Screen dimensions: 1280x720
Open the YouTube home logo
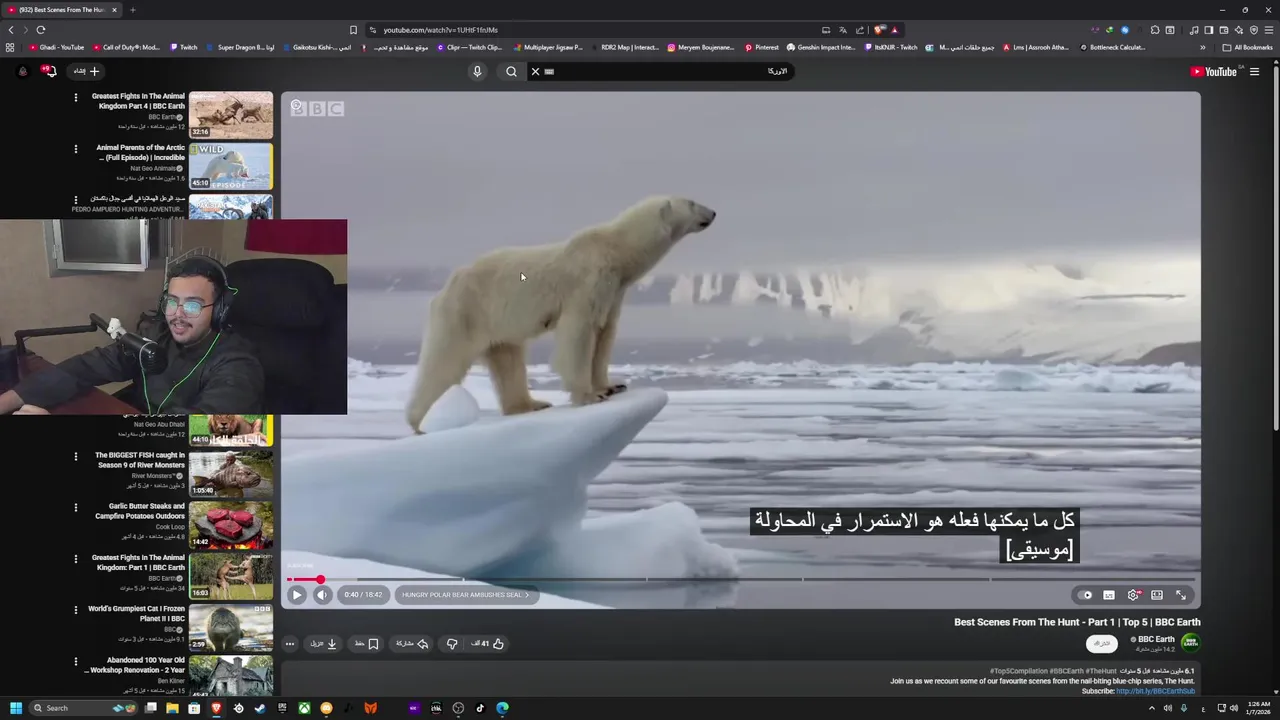click(x=1213, y=71)
